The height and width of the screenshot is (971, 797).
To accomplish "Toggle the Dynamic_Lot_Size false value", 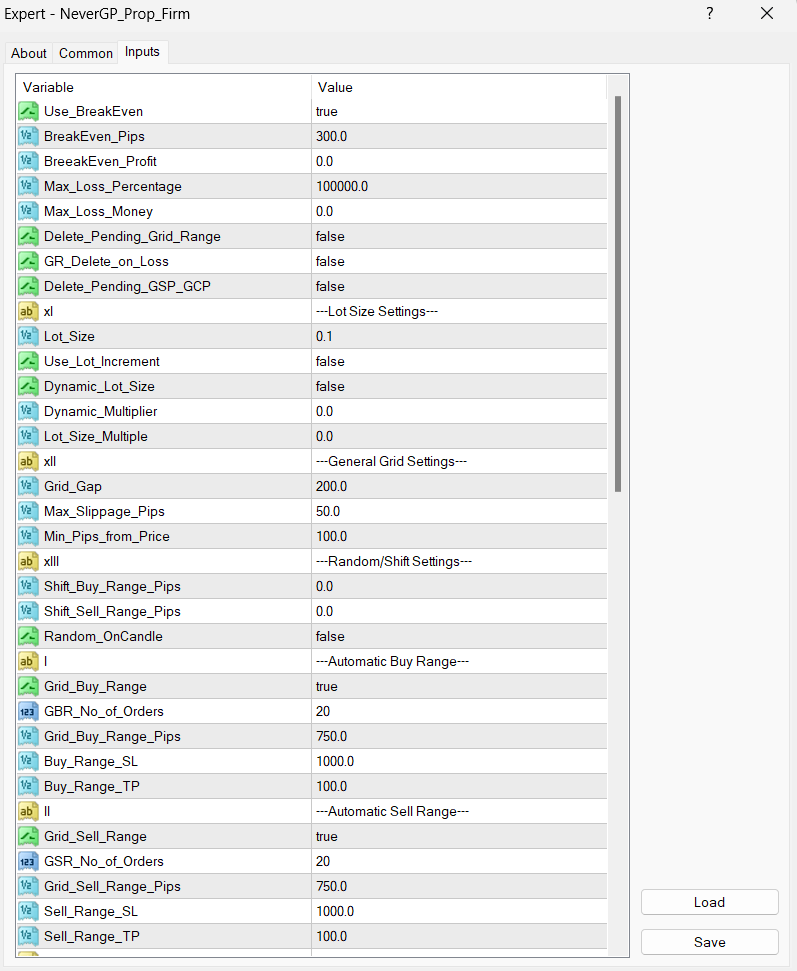I will click(458, 386).
